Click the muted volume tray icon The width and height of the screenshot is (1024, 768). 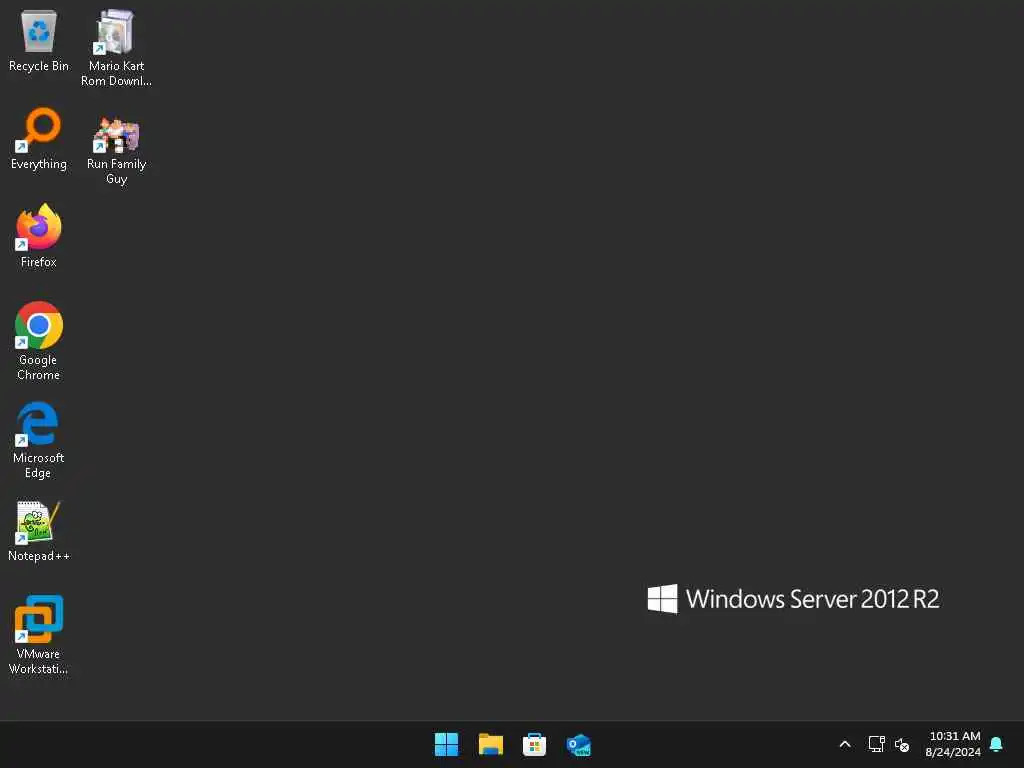tap(902, 744)
